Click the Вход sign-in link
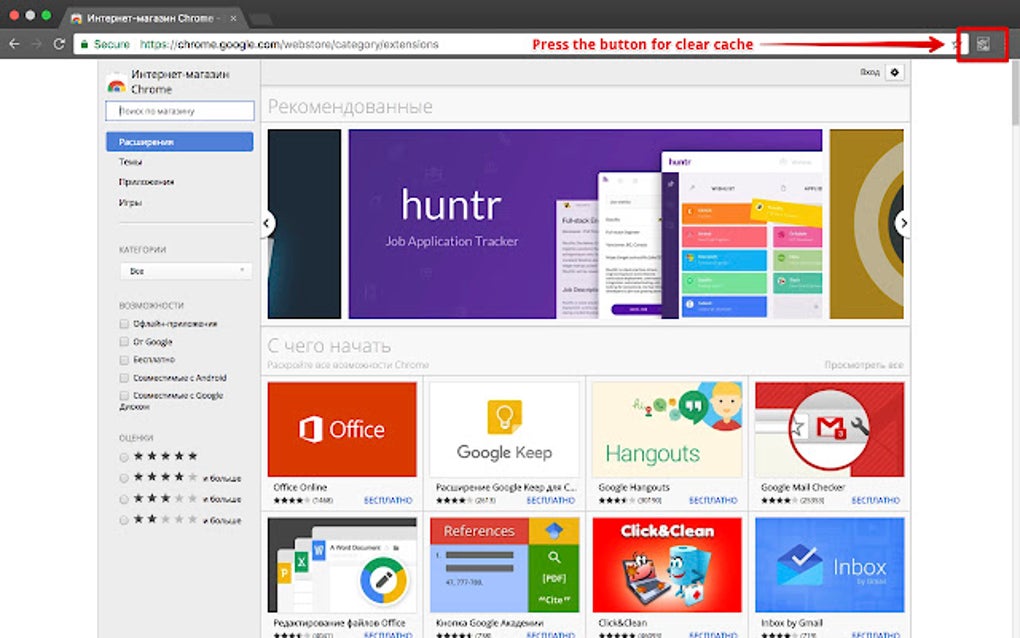This screenshot has height=638, width=1020. pos(868,72)
